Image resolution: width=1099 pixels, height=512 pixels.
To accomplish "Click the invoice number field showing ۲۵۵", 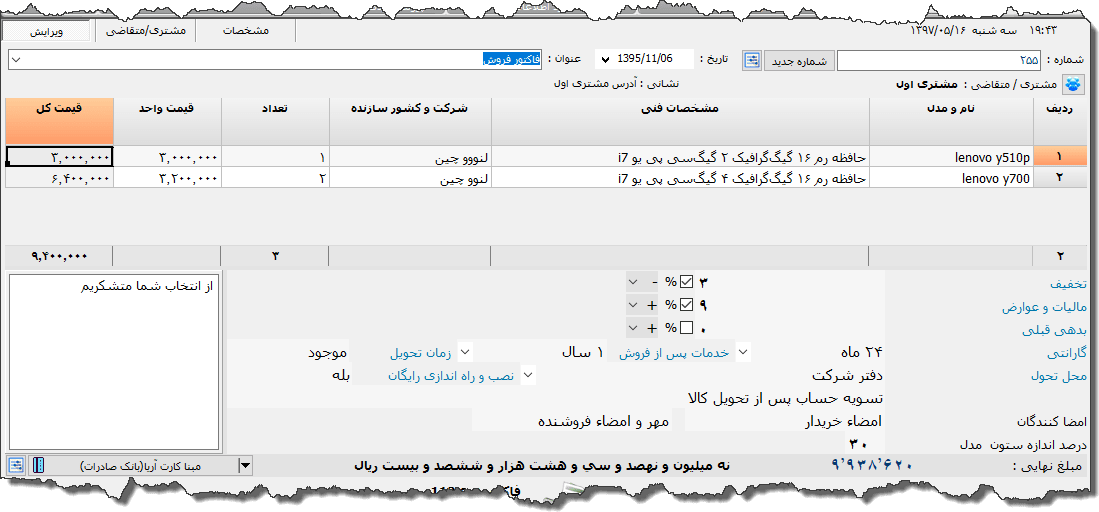I will click(x=939, y=60).
